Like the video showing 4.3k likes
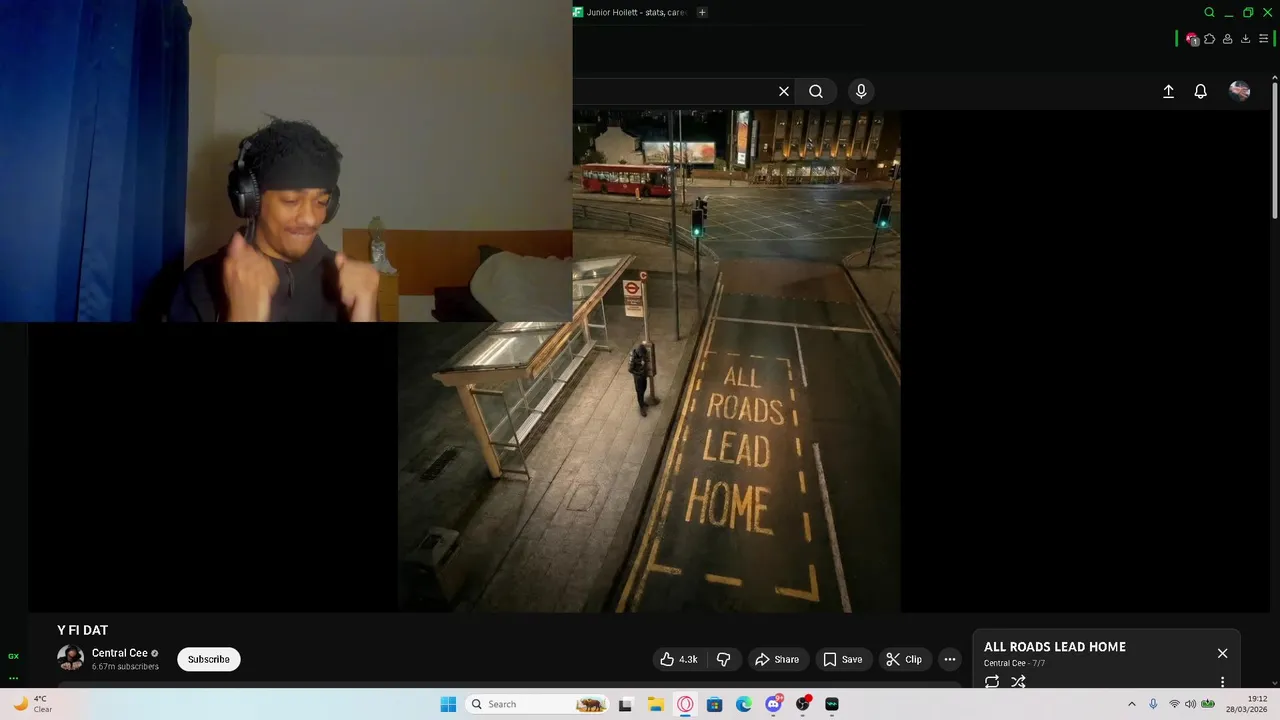Viewport: 1280px width, 720px height. click(678, 659)
